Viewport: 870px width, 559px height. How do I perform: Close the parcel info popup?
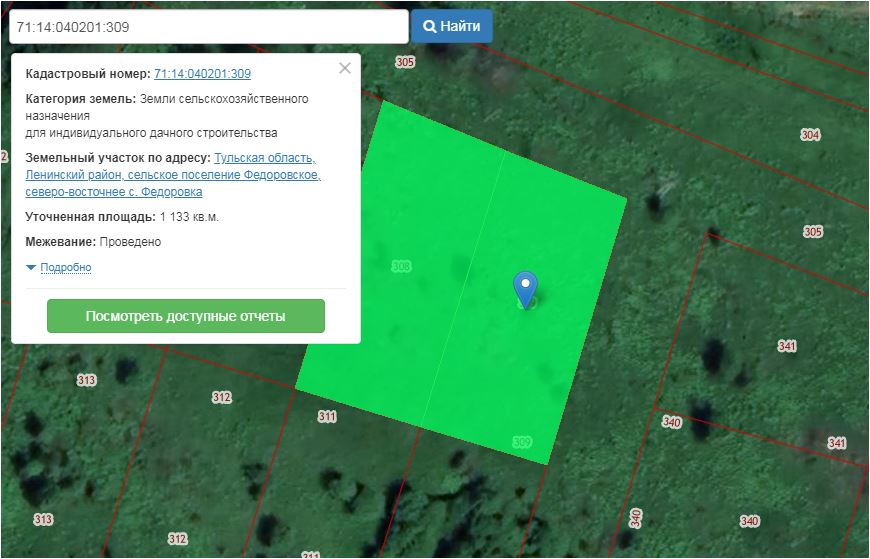coord(345,68)
